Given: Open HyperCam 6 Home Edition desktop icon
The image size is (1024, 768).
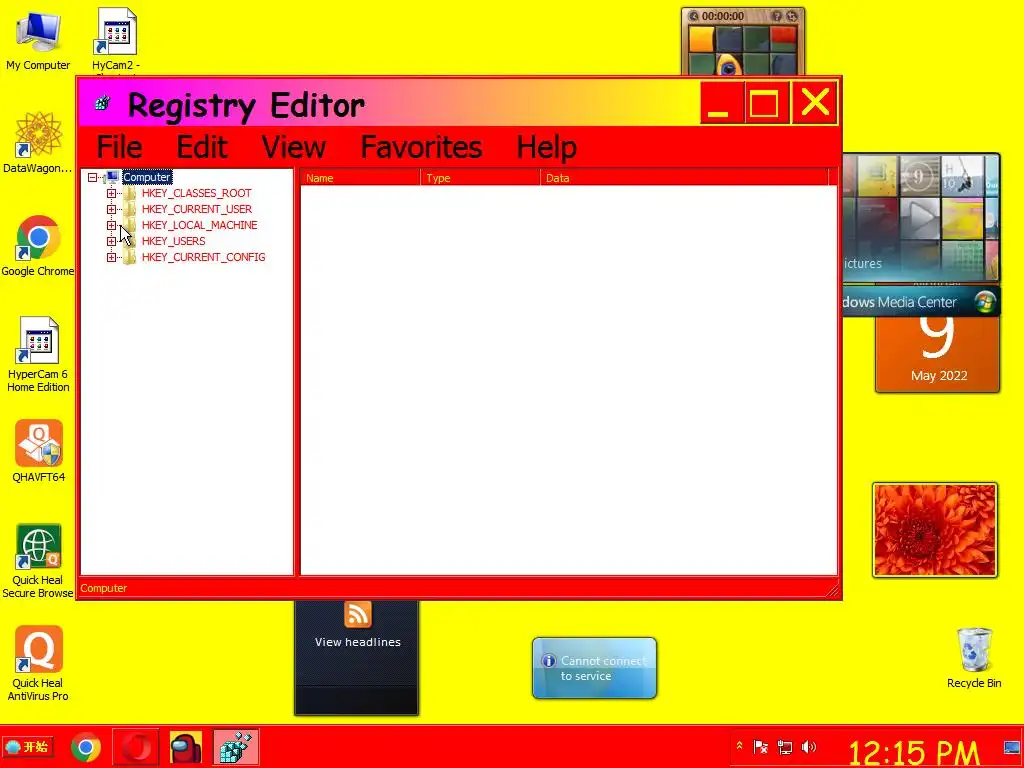Looking at the screenshot, I should (x=38, y=355).
